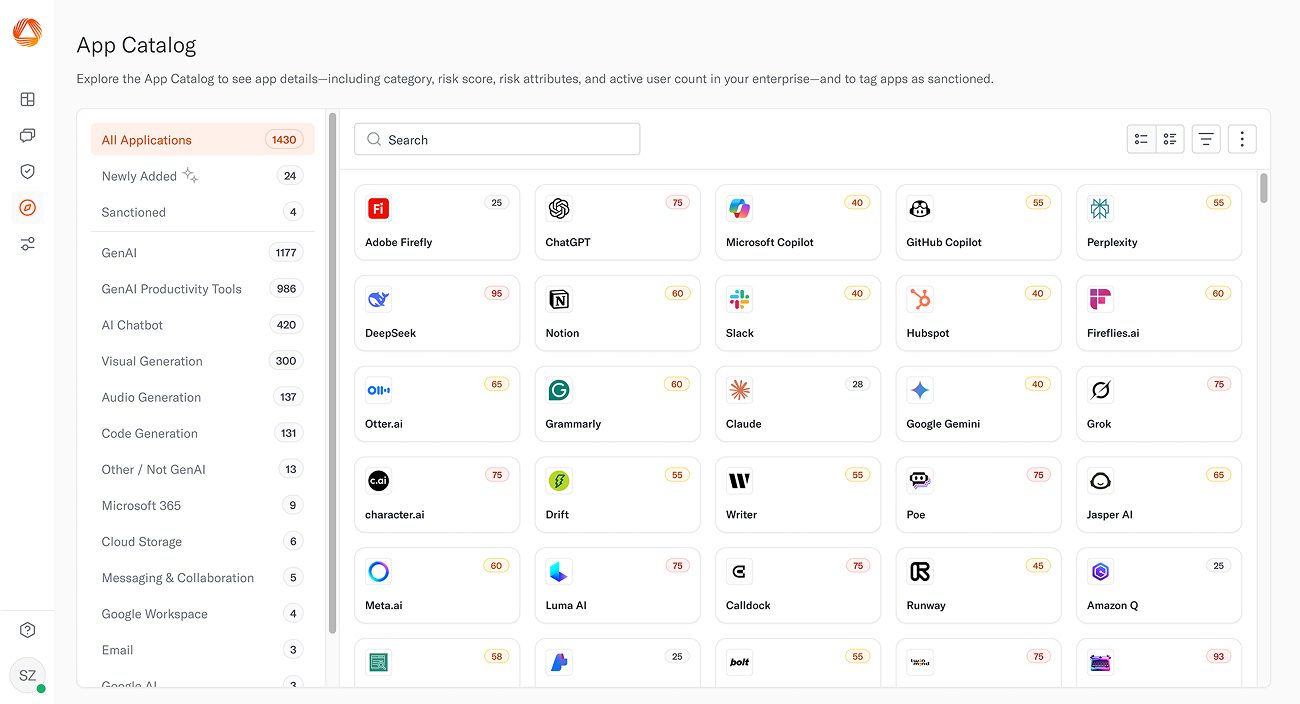Switch to compact list view
The image size is (1300, 704).
[1141, 139]
